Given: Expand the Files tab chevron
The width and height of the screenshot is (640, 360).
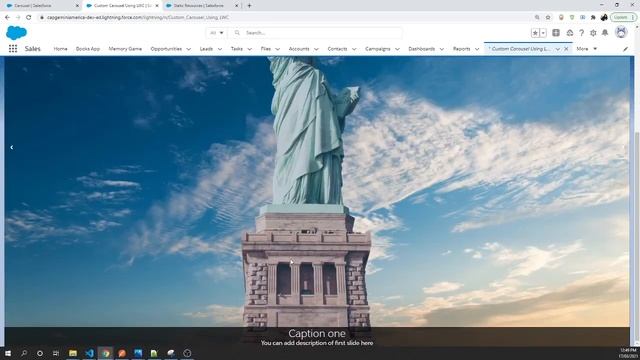Looking at the screenshot, I should coord(278,49).
